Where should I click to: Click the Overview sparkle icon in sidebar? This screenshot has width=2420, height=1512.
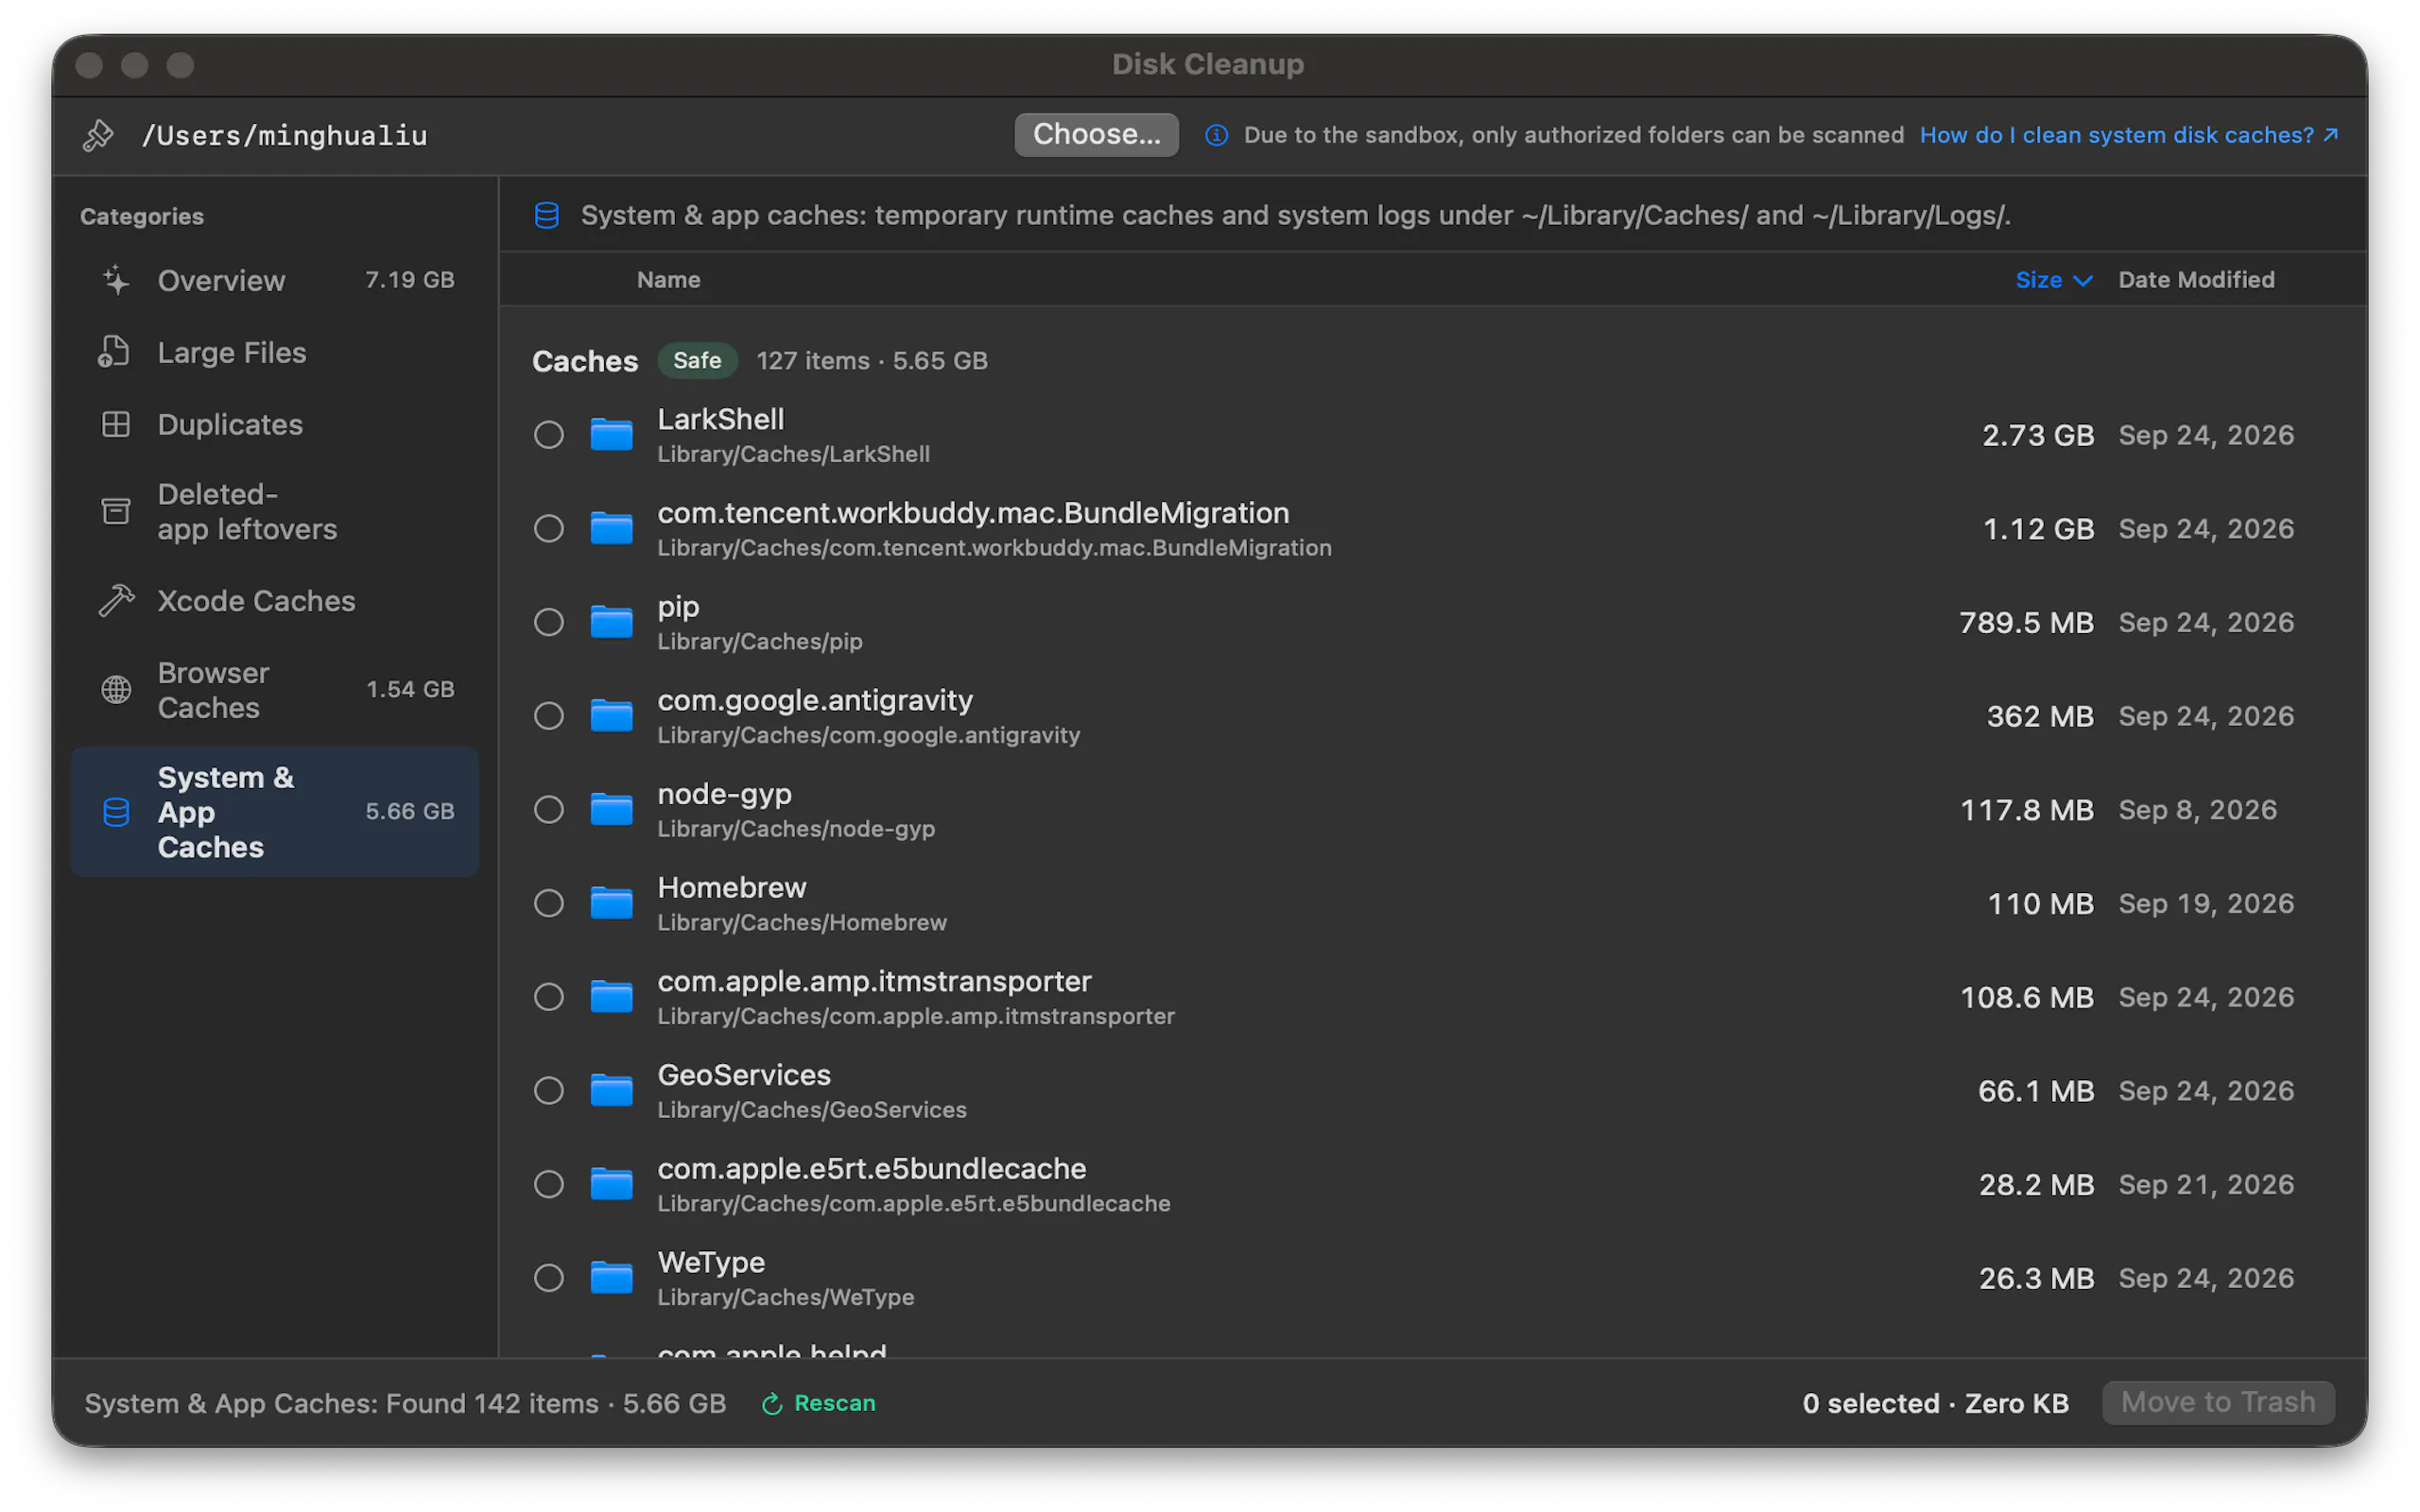pos(116,280)
